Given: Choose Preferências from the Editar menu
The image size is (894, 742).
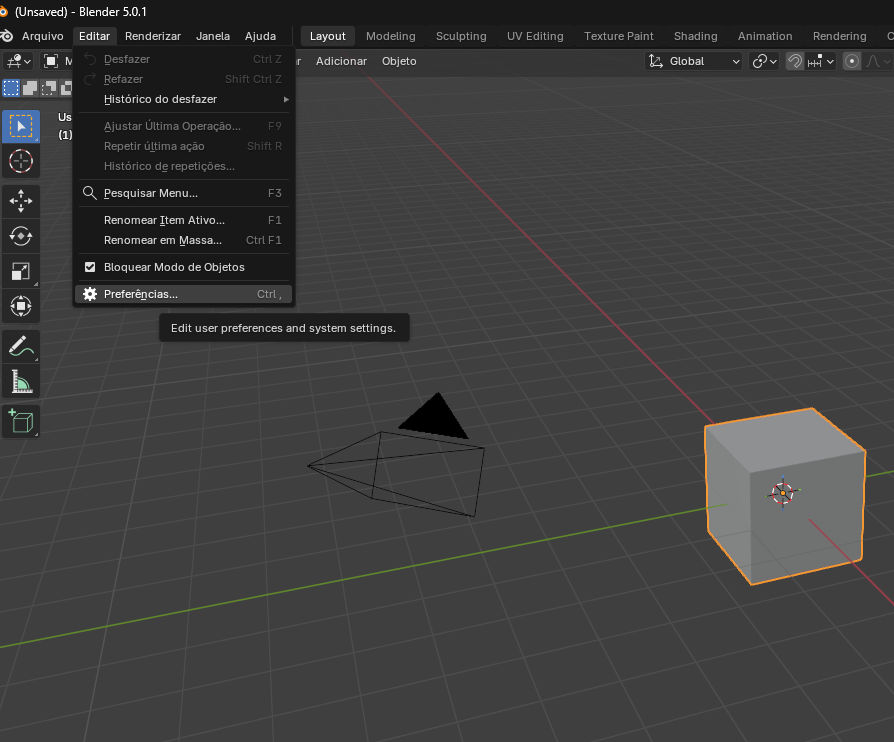Looking at the screenshot, I should point(183,294).
